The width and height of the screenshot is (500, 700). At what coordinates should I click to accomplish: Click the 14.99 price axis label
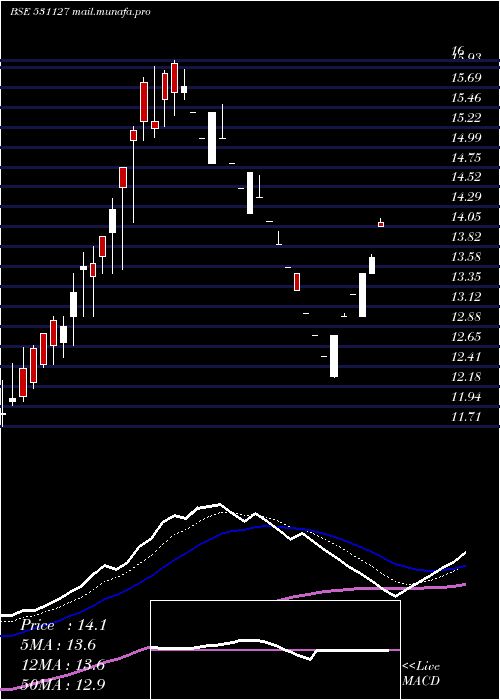tap(466, 138)
